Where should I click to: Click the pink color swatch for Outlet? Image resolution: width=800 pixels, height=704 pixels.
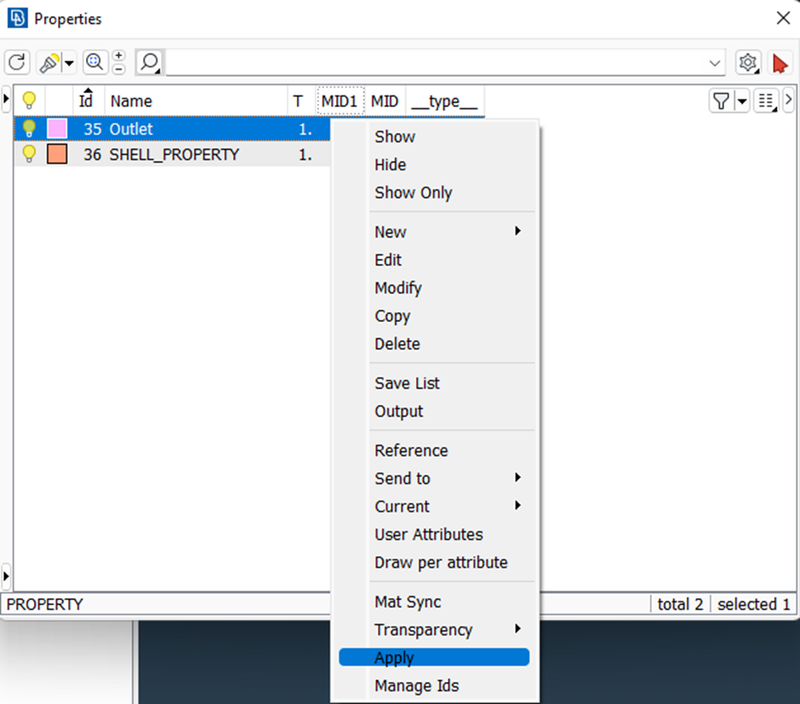pyautogui.click(x=57, y=129)
